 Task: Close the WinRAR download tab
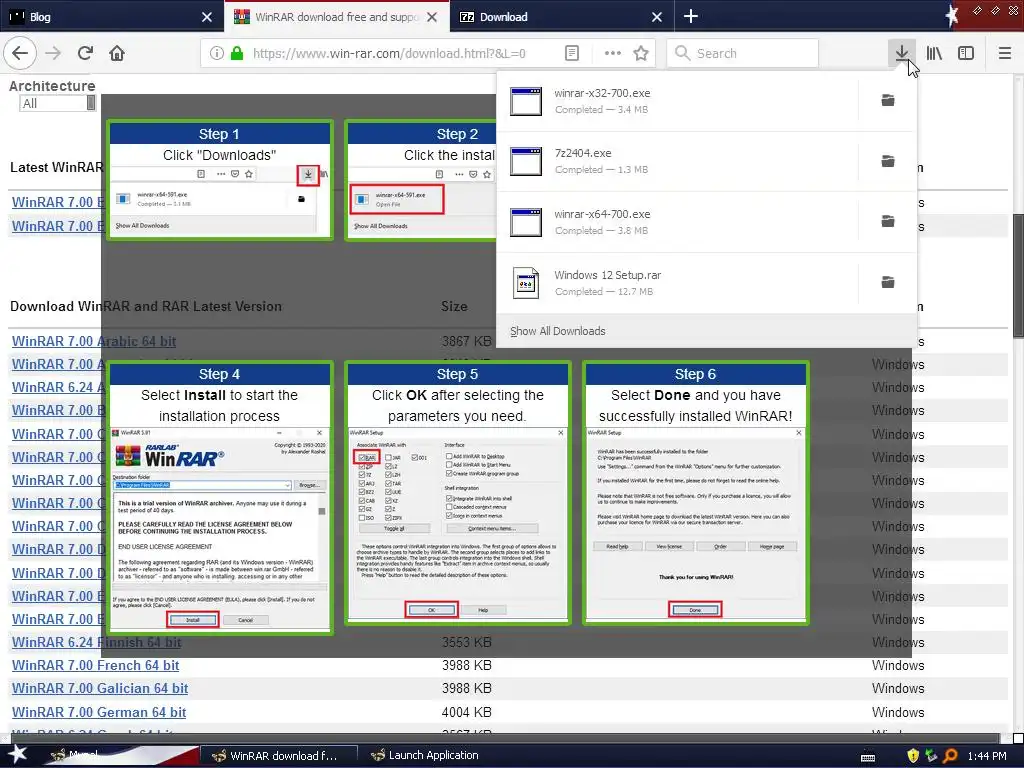(432, 17)
